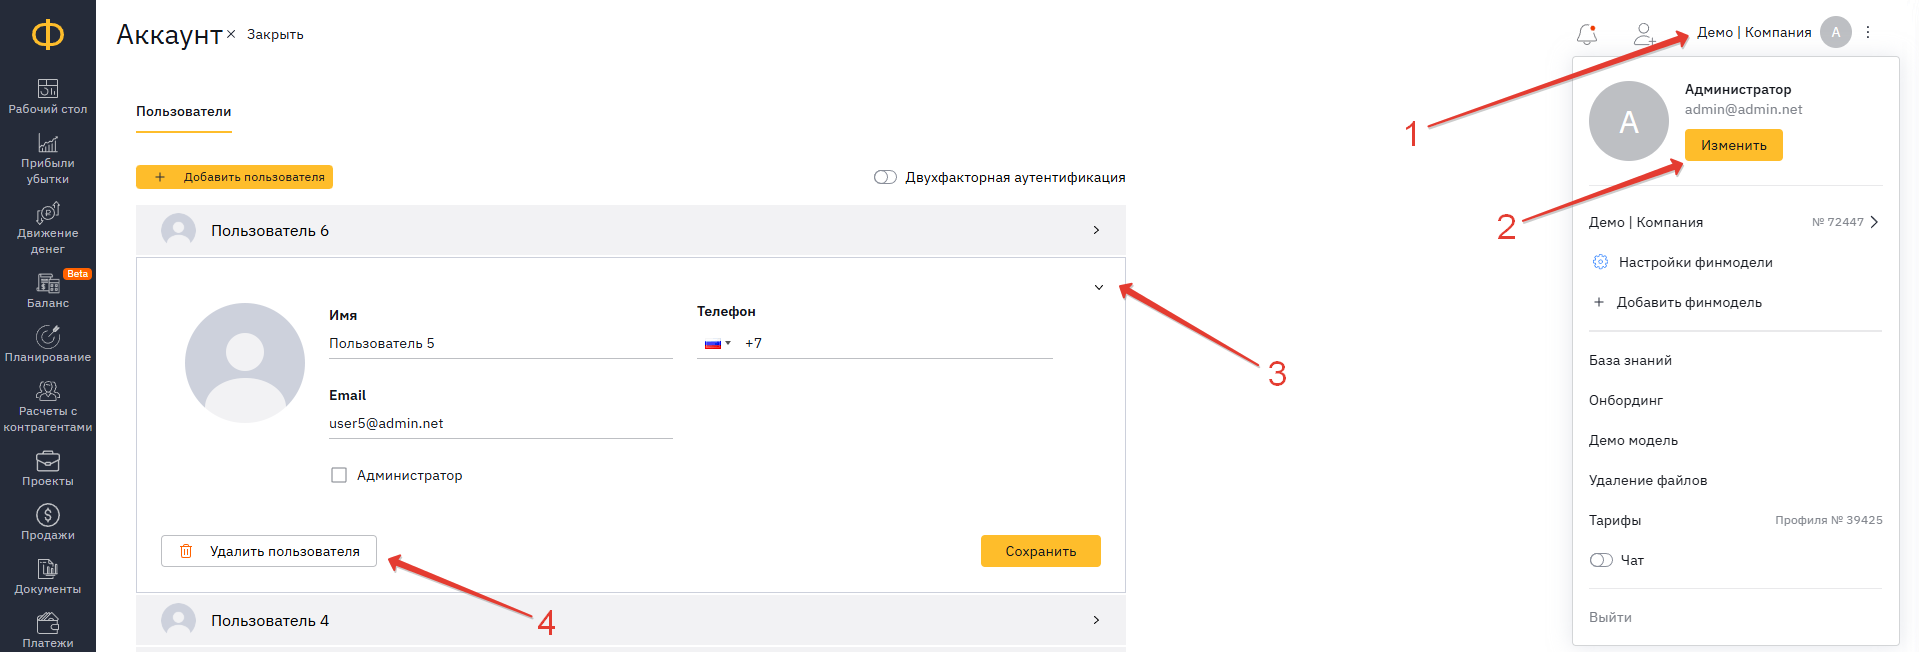Viewport: 1919px width, 669px height.
Task: Click the Email input field
Action: point(500,423)
